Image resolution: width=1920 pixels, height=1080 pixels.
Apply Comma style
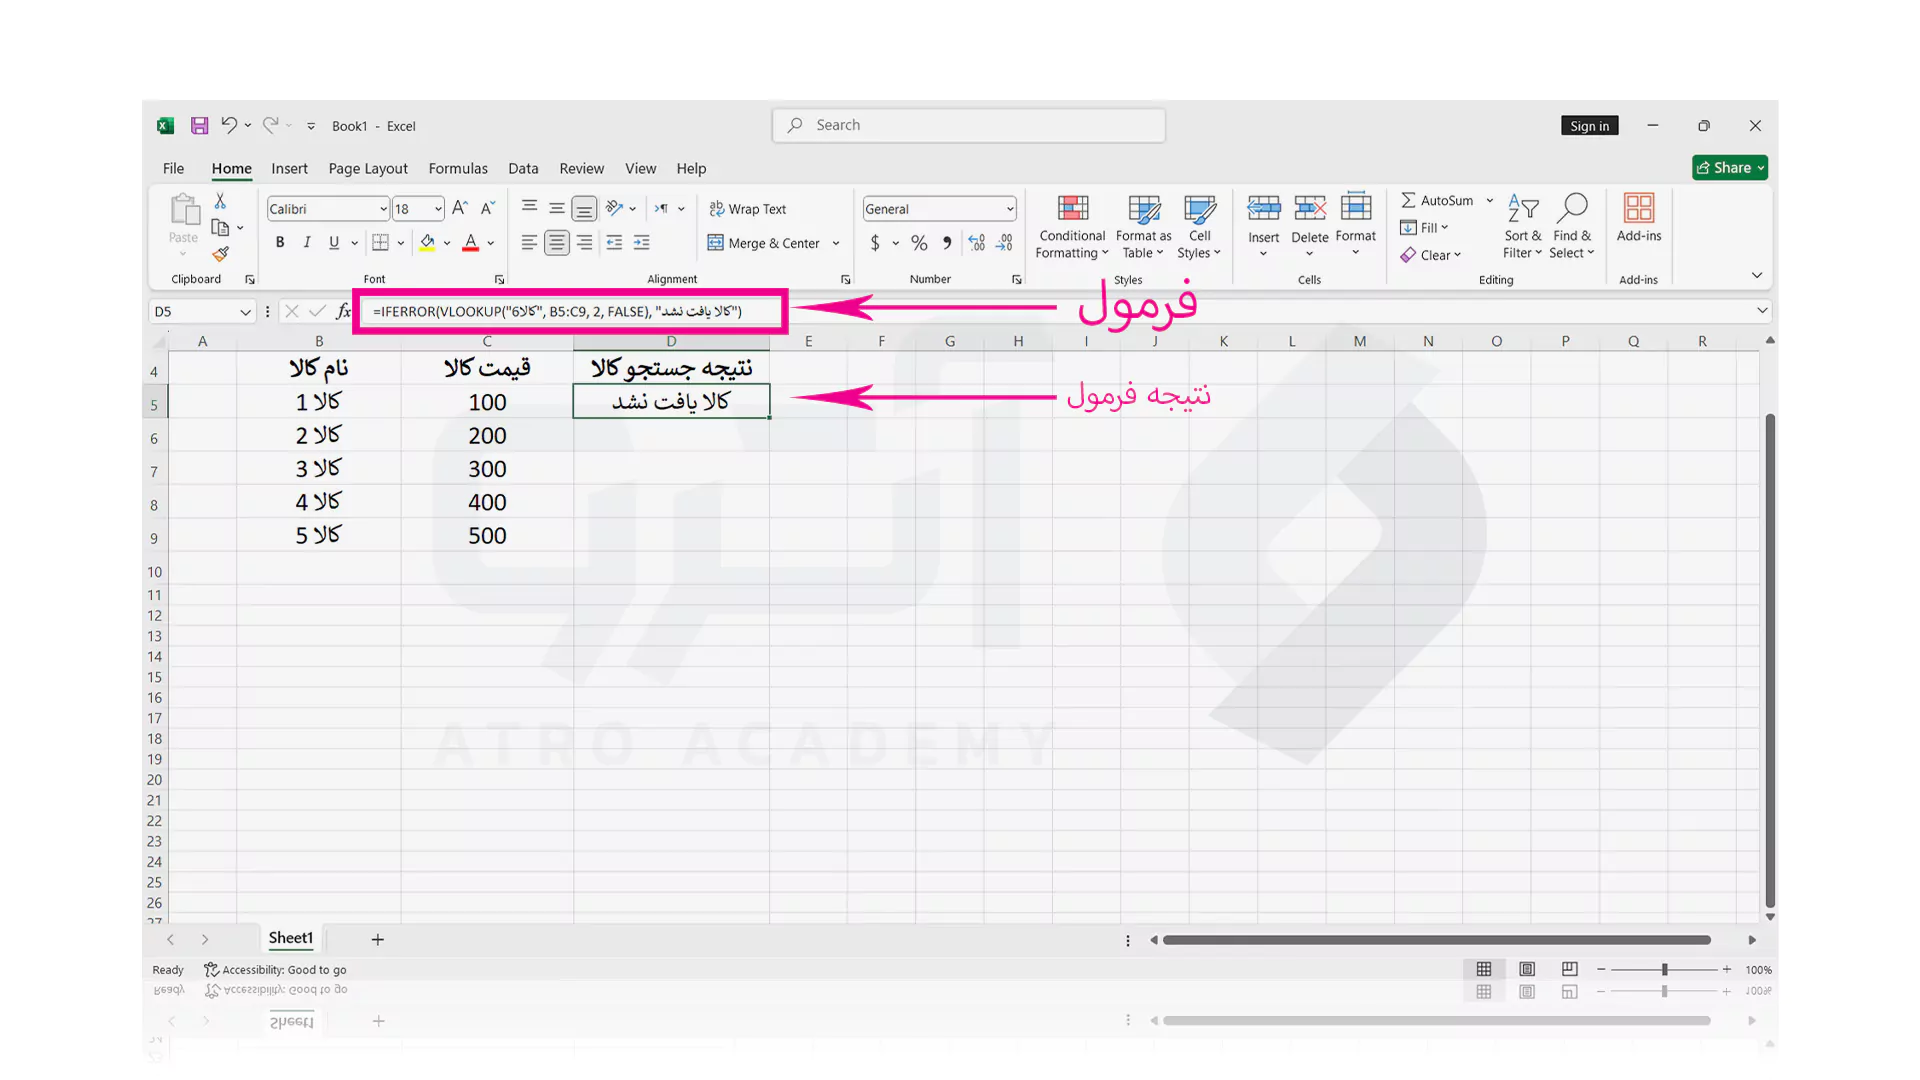(x=947, y=243)
